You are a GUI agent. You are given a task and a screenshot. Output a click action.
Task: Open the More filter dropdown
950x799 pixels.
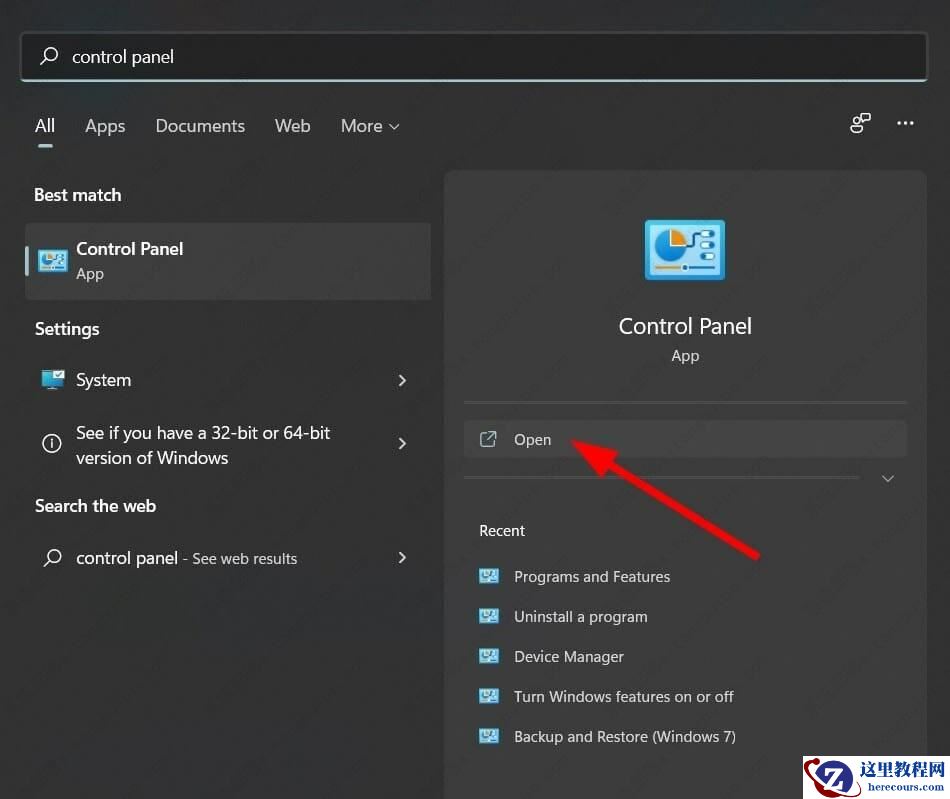pyautogui.click(x=369, y=126)
